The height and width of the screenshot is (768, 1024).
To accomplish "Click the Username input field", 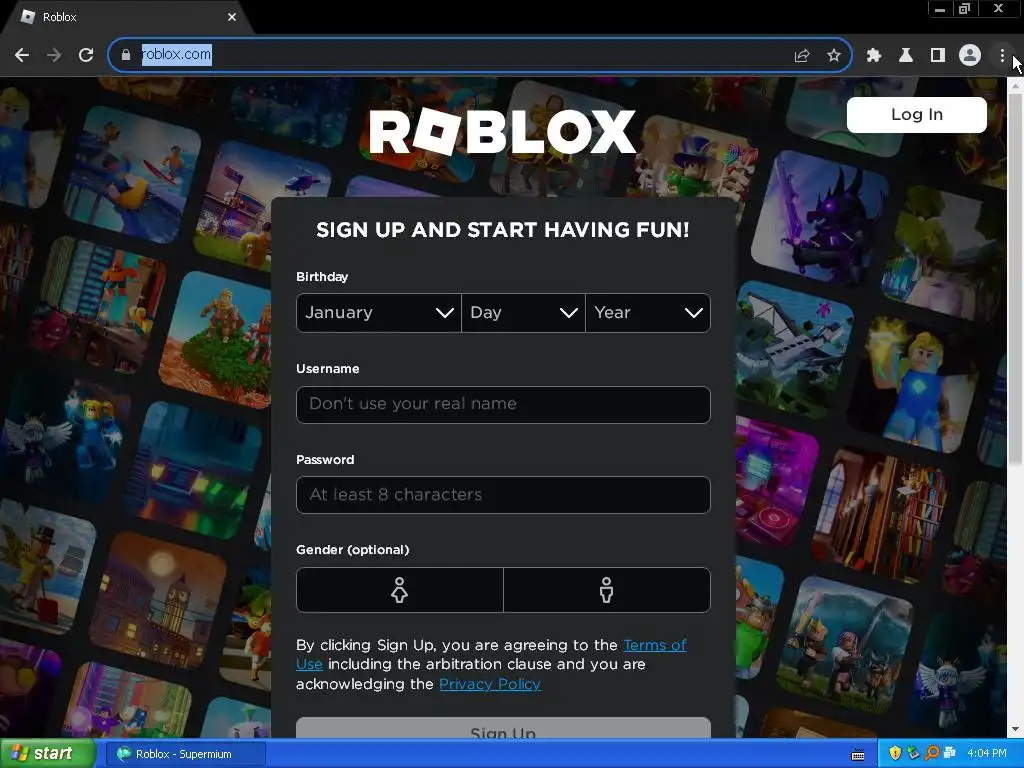I will pyautogui.click(x=503, y=404).
